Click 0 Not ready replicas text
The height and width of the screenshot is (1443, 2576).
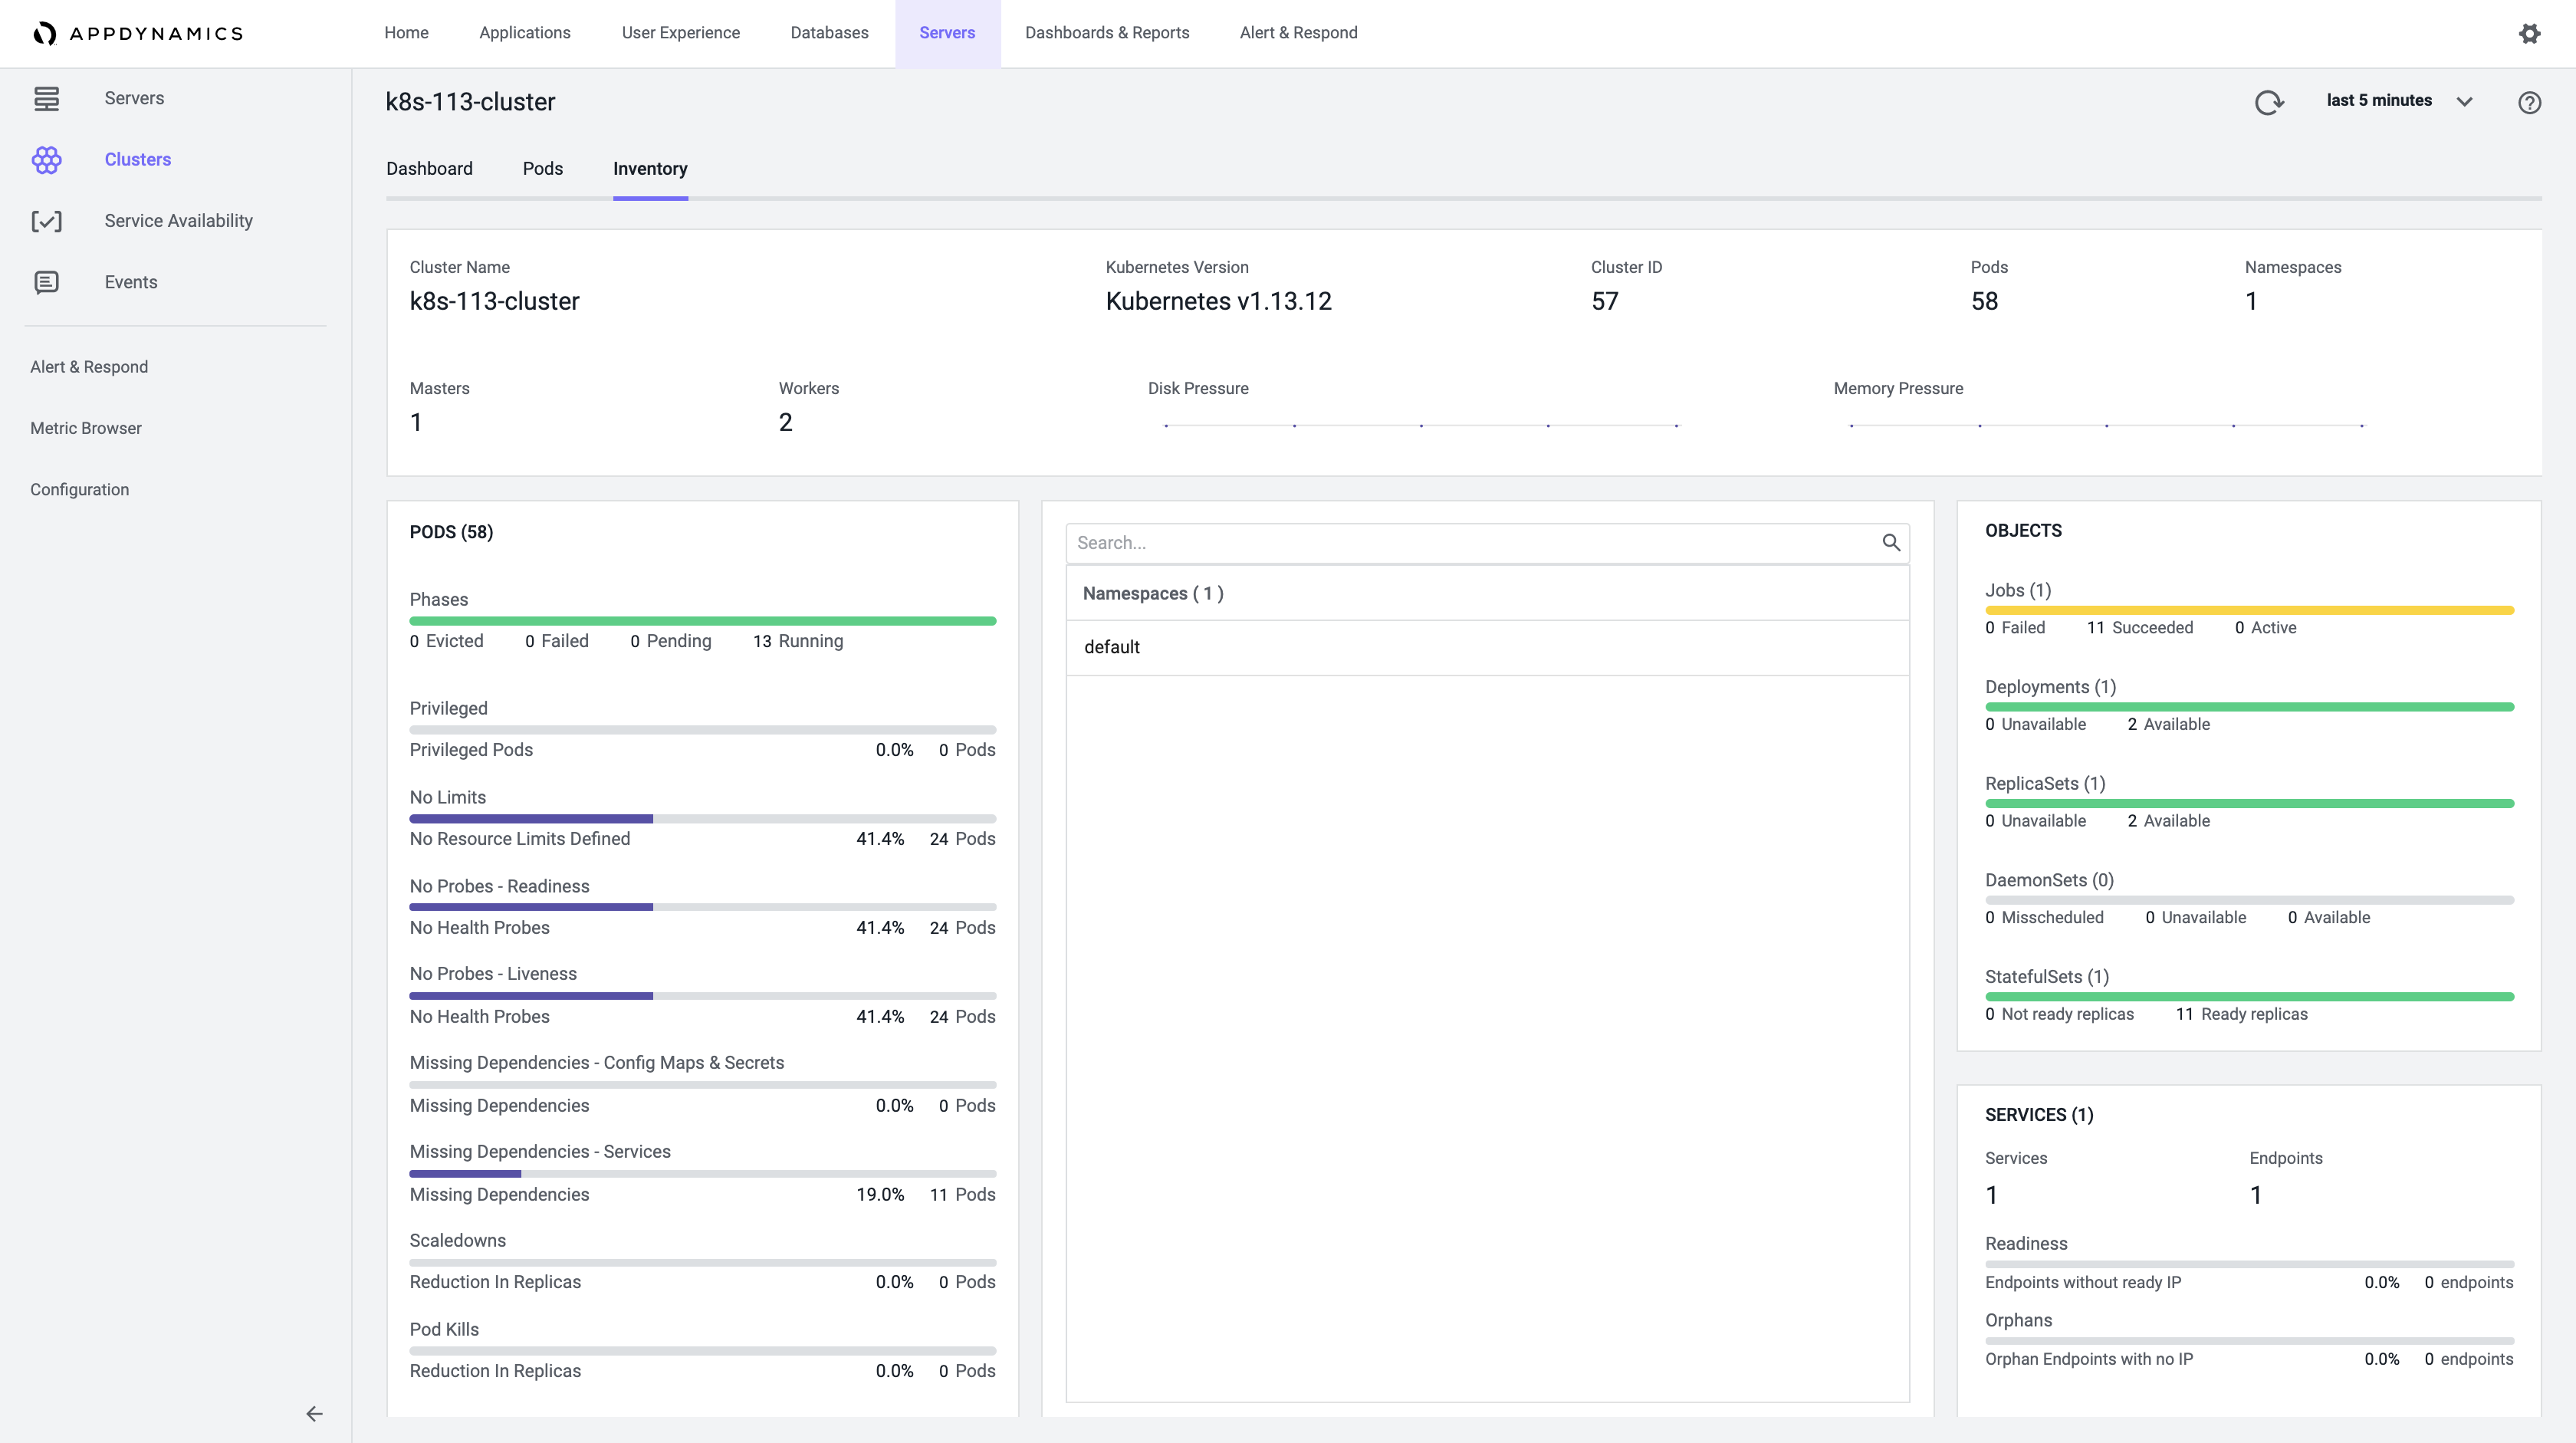tap(2059, 1014)
